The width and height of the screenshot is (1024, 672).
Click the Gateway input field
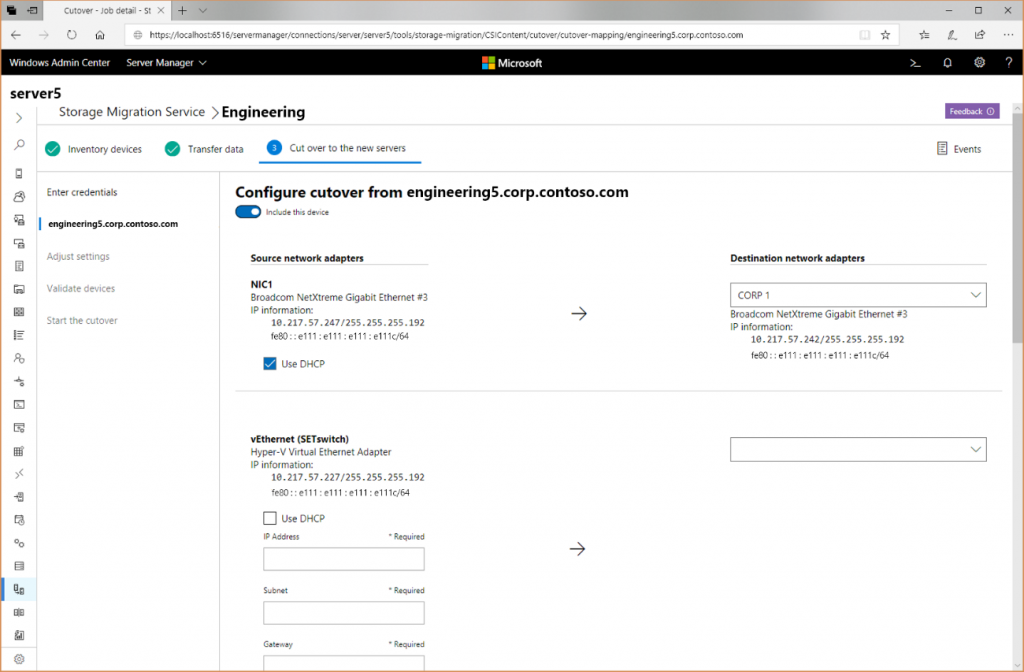pyautogui.click(x=344, y=662)
